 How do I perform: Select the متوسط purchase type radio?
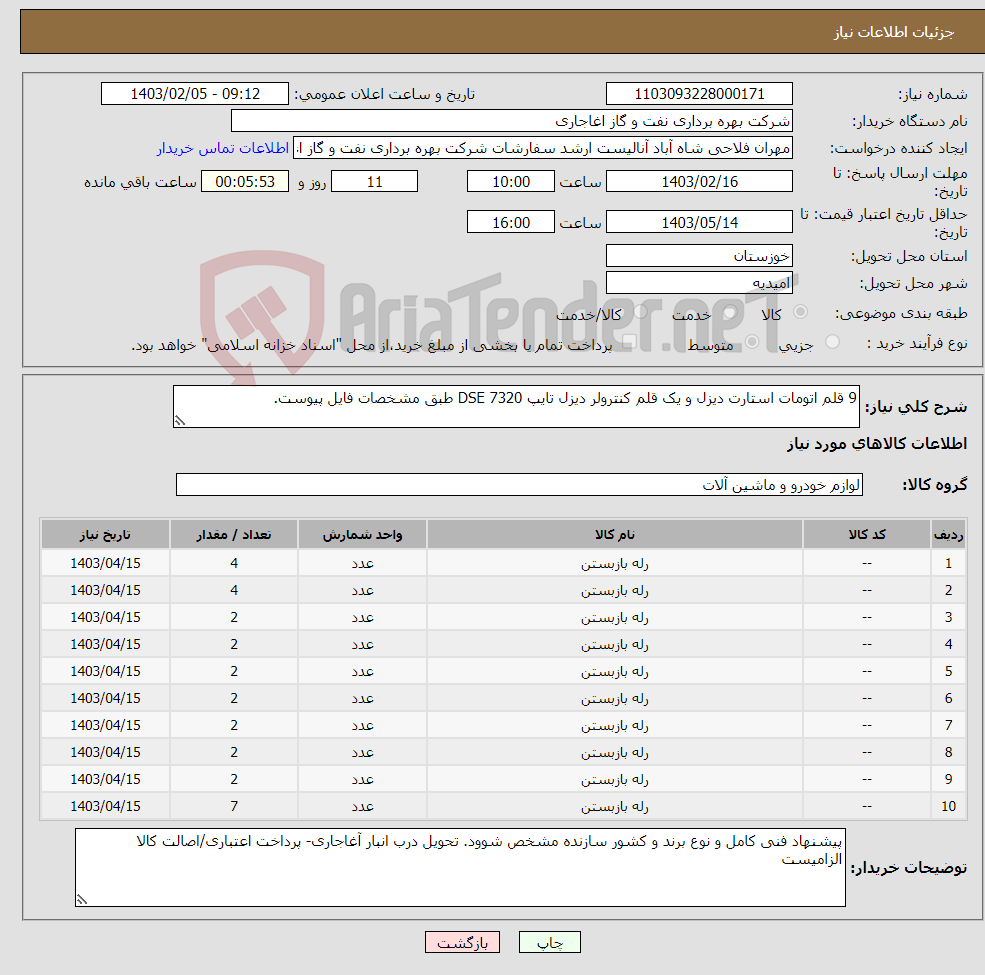(x=752, y=342)
